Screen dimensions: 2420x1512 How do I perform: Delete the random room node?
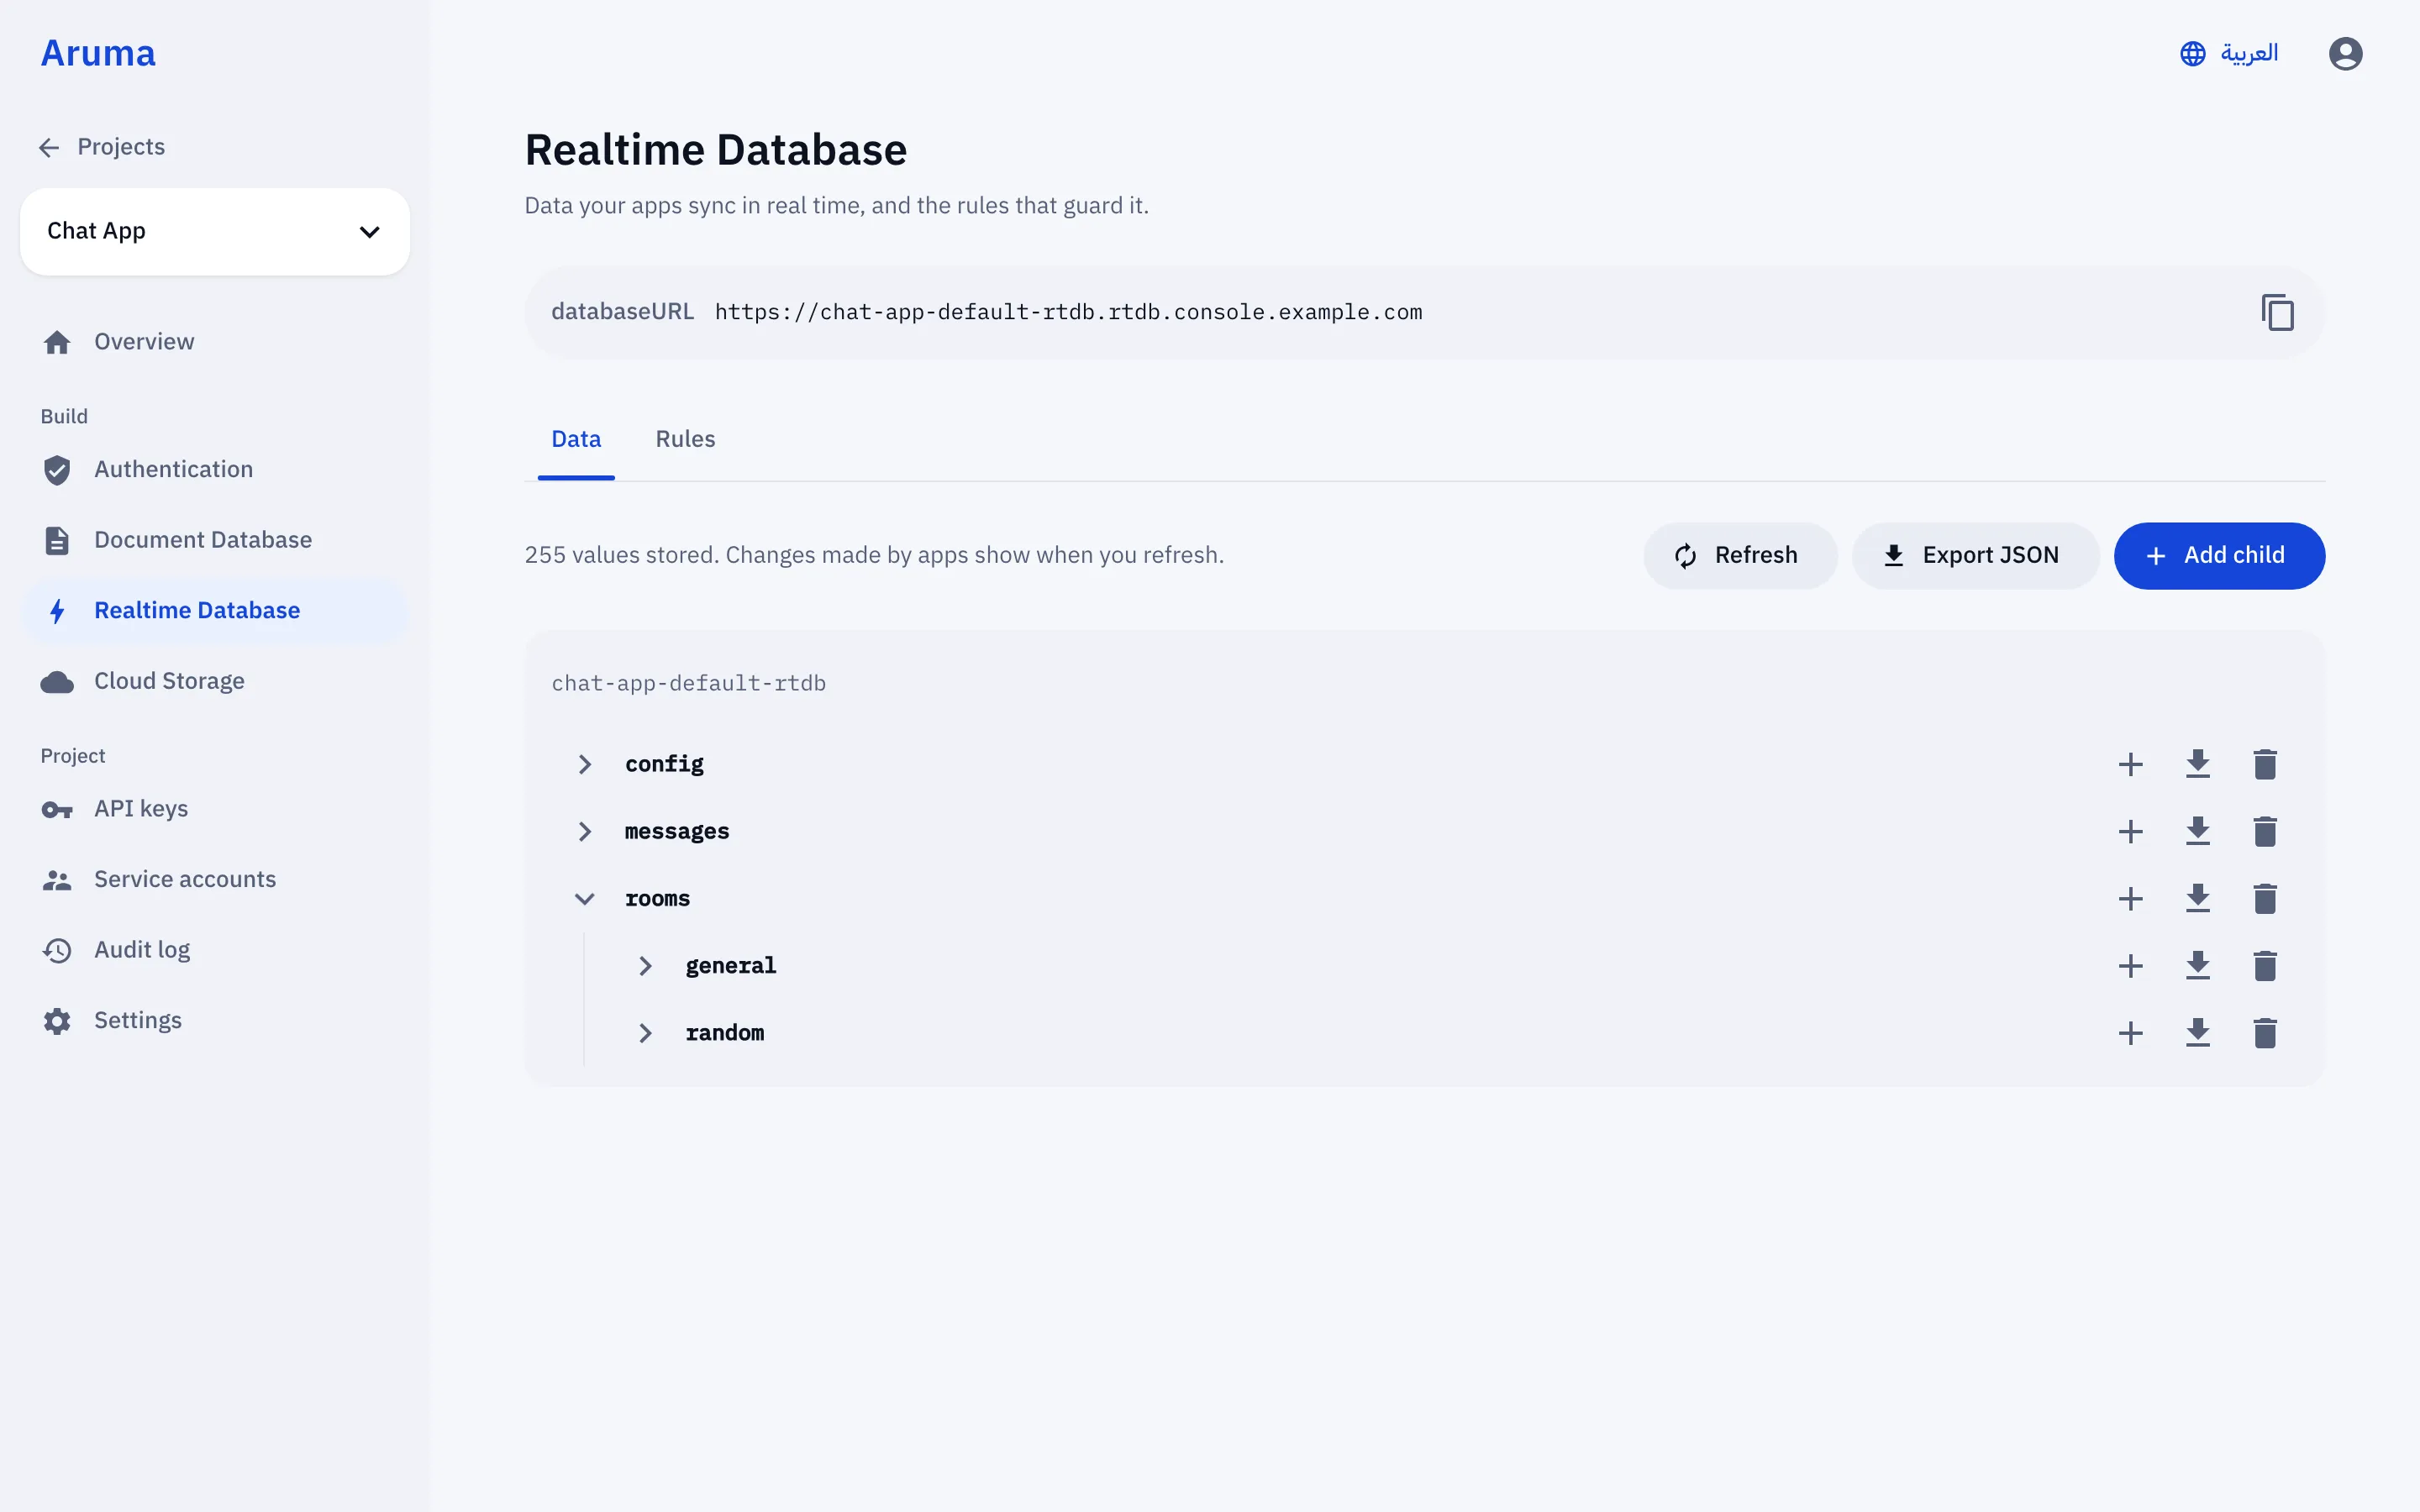pyautogui.click(x=2264, y=1033)
